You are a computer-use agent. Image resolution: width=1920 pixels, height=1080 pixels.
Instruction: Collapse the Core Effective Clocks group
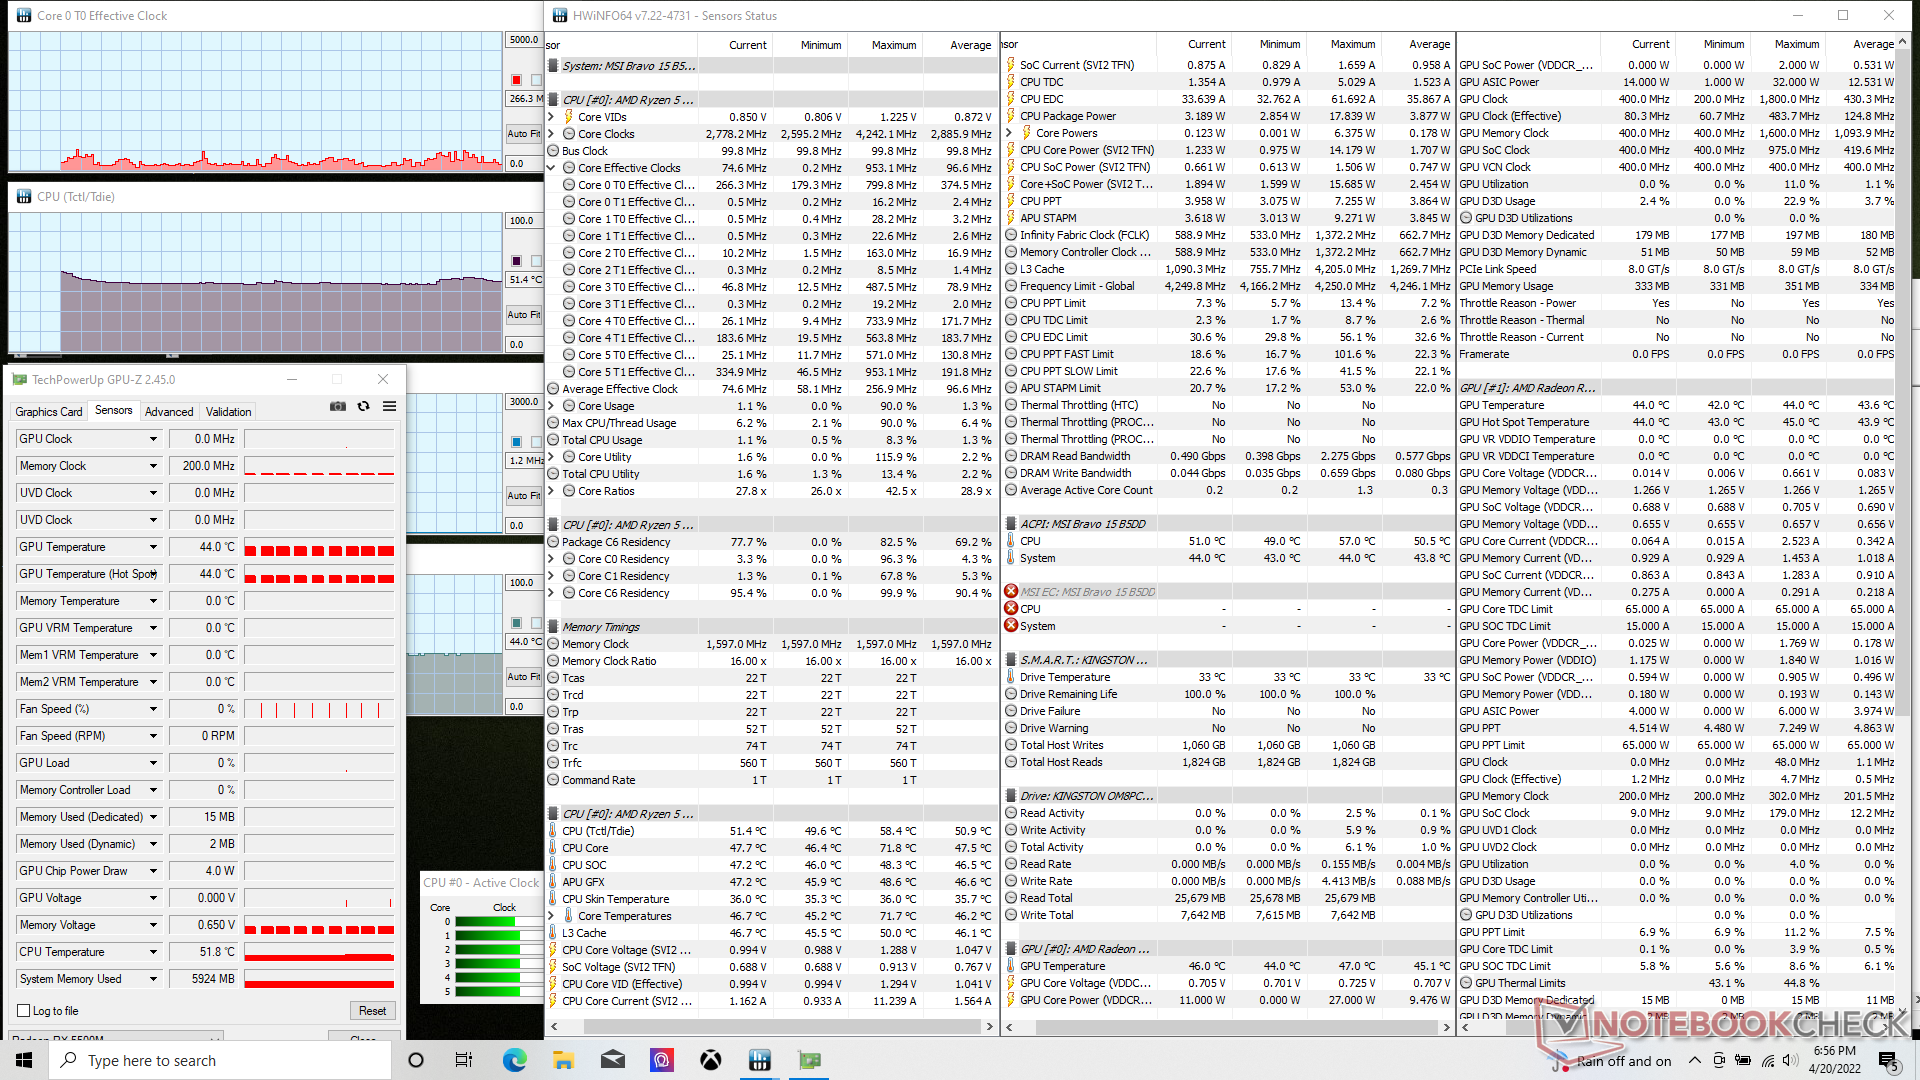tap(553, 168)
